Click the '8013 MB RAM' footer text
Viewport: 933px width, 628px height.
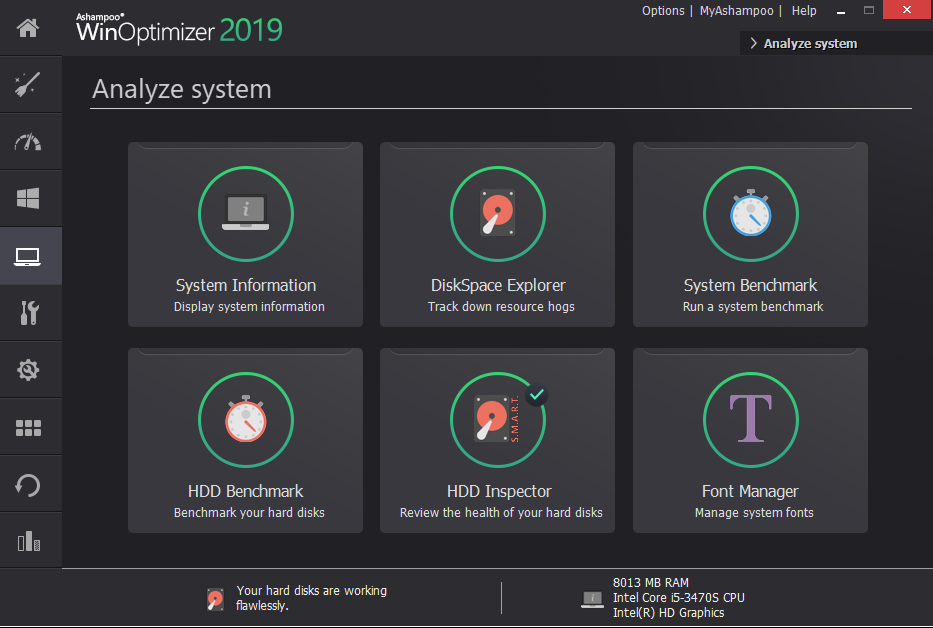pos(651,583)
